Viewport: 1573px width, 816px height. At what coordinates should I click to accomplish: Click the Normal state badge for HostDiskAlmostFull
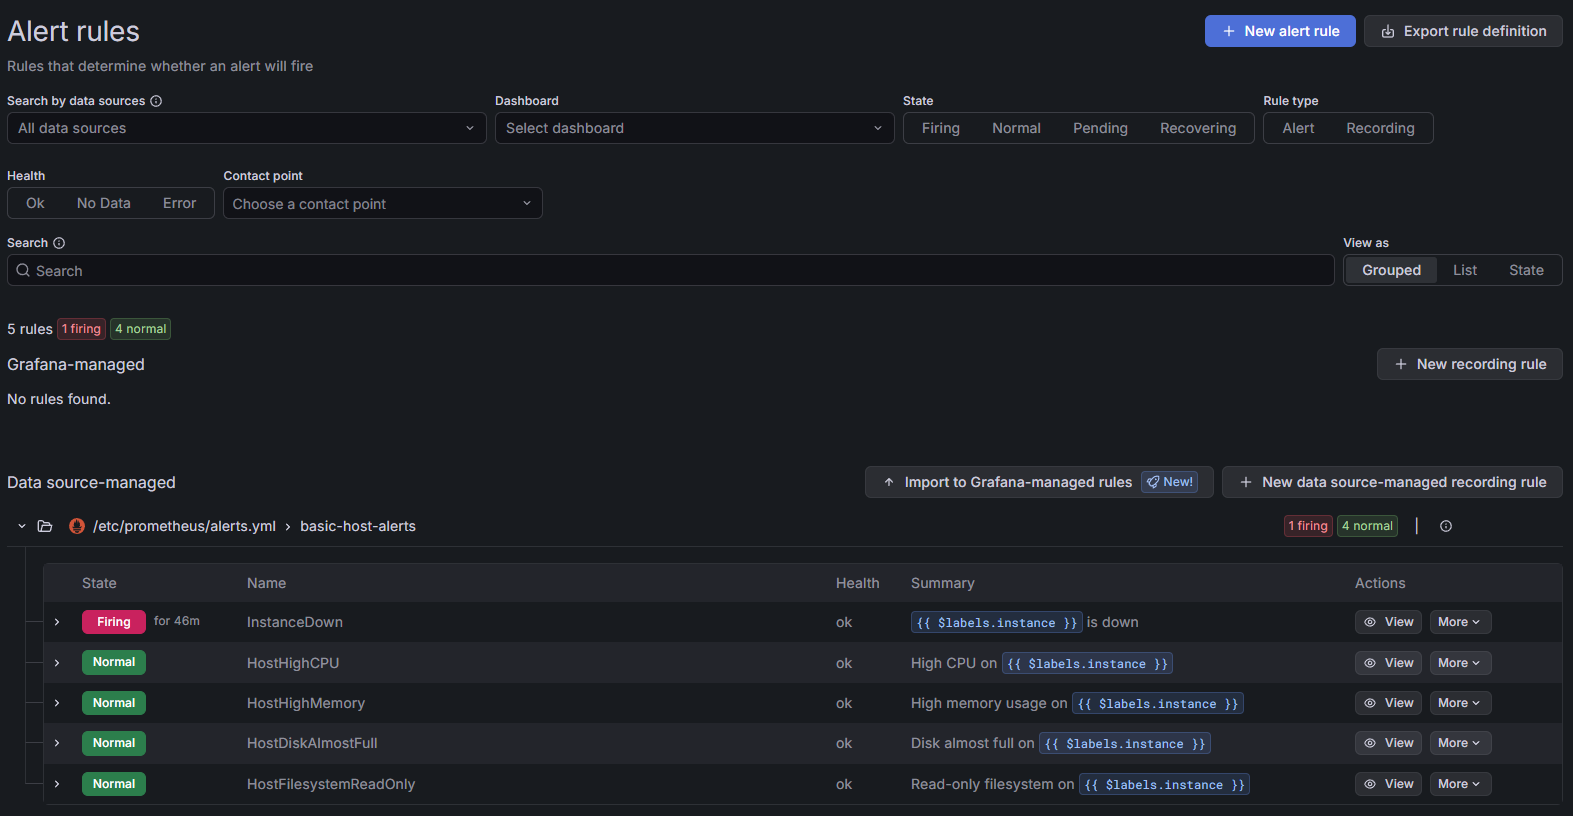pyautogui.click(x=114, y=743)
